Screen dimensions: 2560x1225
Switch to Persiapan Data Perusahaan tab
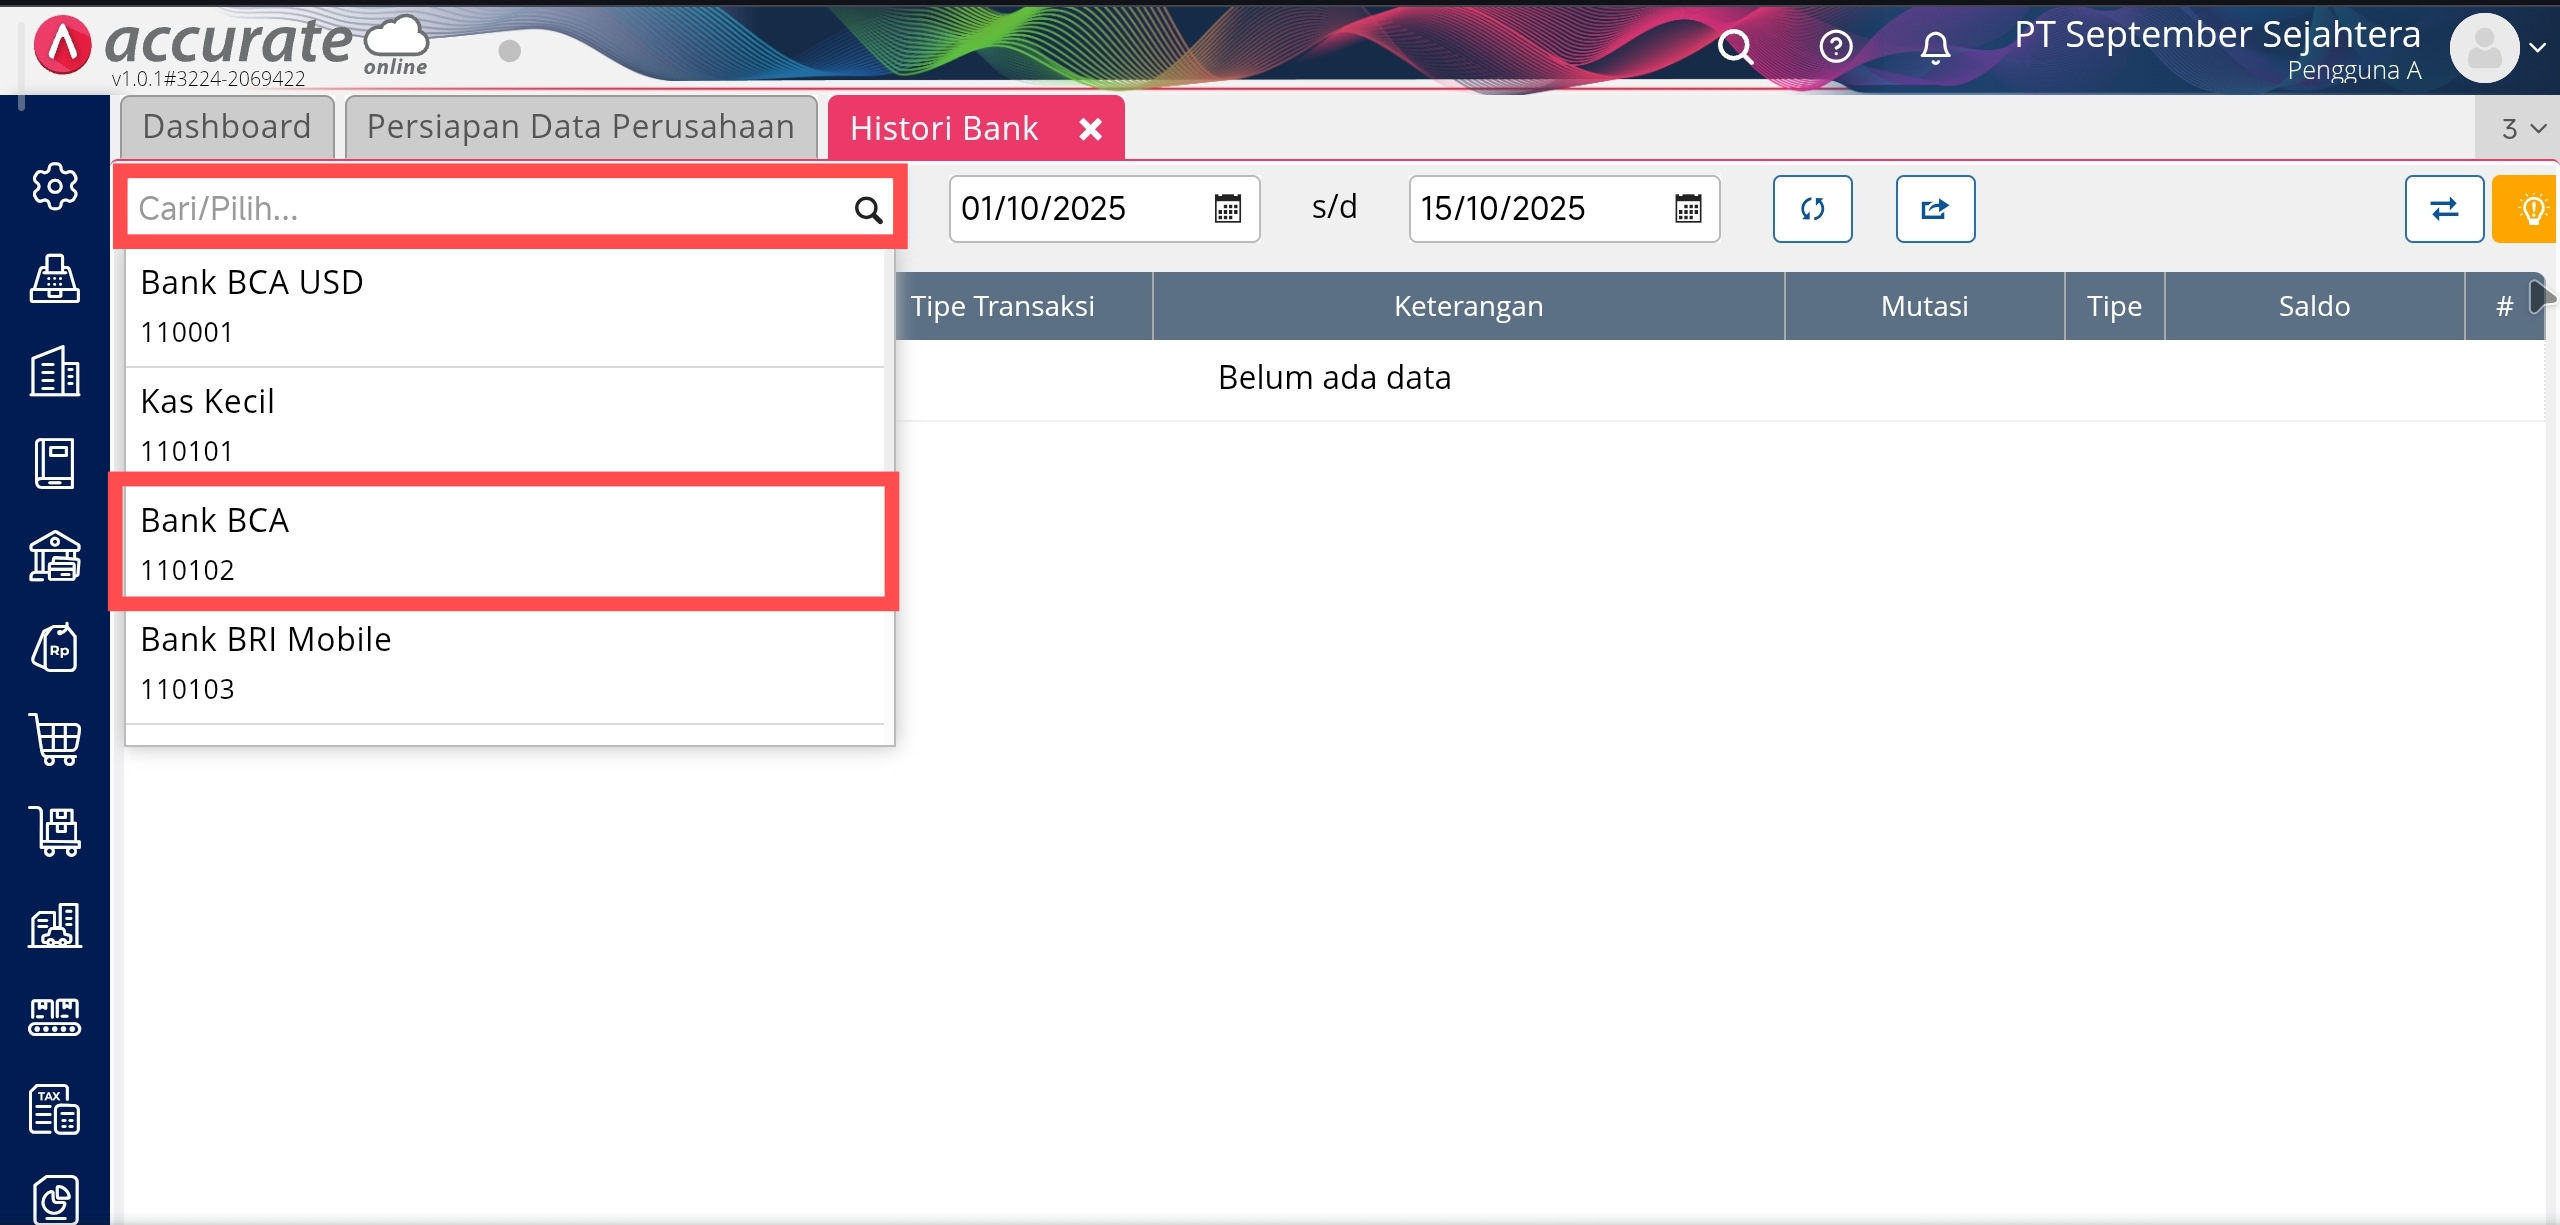580,127
